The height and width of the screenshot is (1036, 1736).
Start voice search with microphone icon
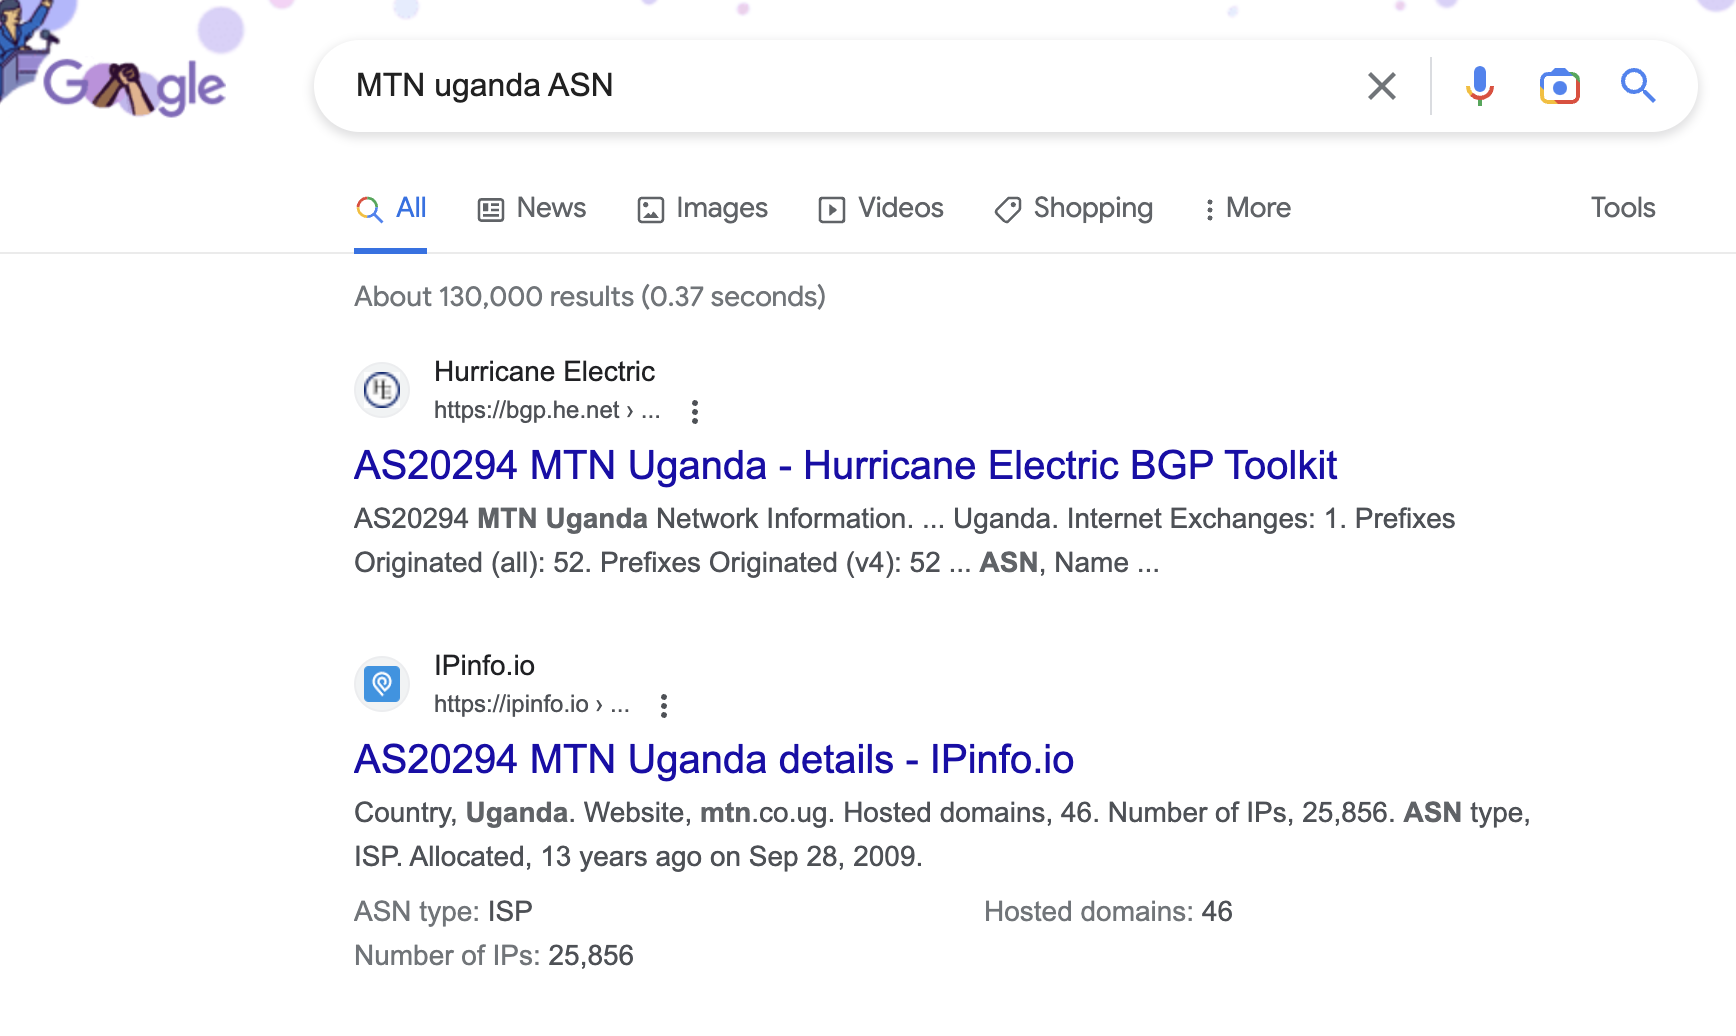click(1479, 86)
